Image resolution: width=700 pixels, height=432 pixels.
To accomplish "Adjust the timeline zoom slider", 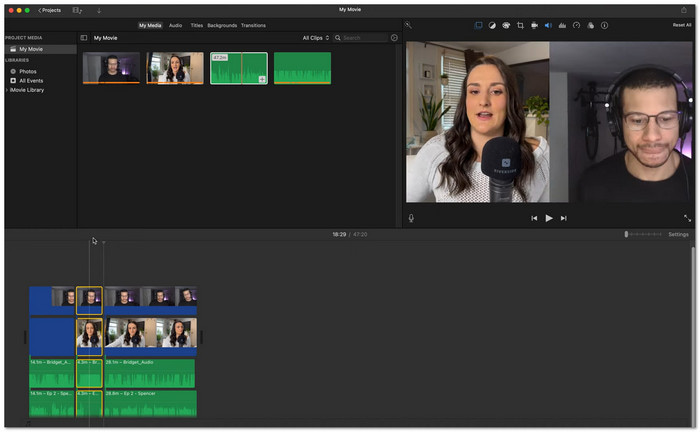I will [643, 234].
